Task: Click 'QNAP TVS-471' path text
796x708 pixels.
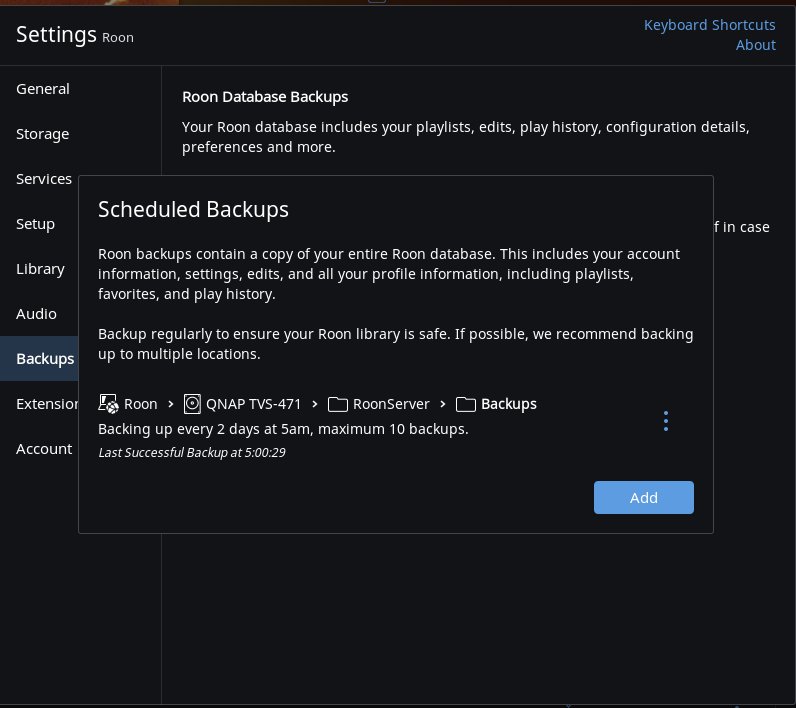Action: (x=253, y=404)
